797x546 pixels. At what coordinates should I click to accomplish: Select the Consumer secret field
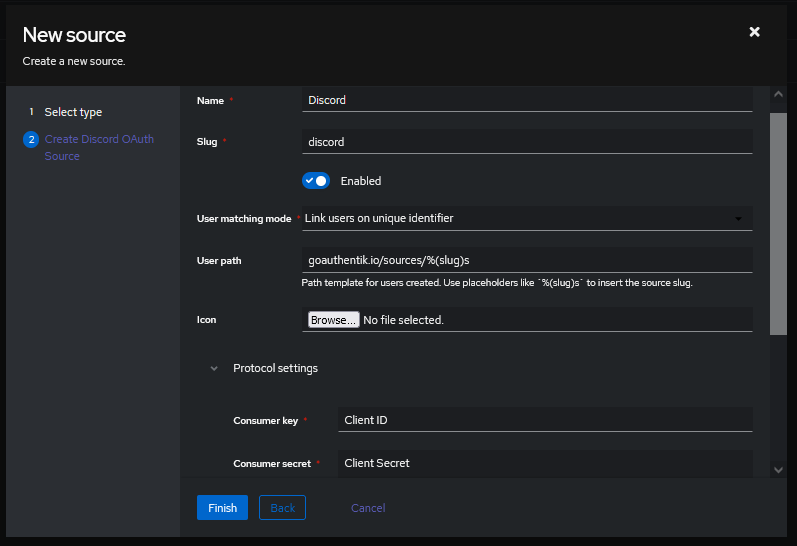(544, 463)
